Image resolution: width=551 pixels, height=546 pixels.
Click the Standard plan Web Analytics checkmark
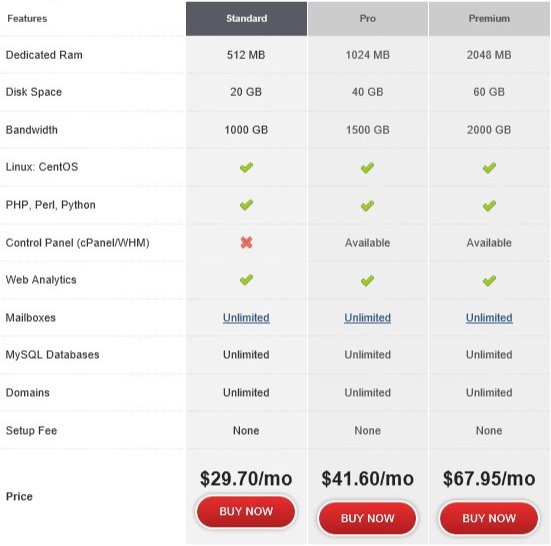coord(246,280)
